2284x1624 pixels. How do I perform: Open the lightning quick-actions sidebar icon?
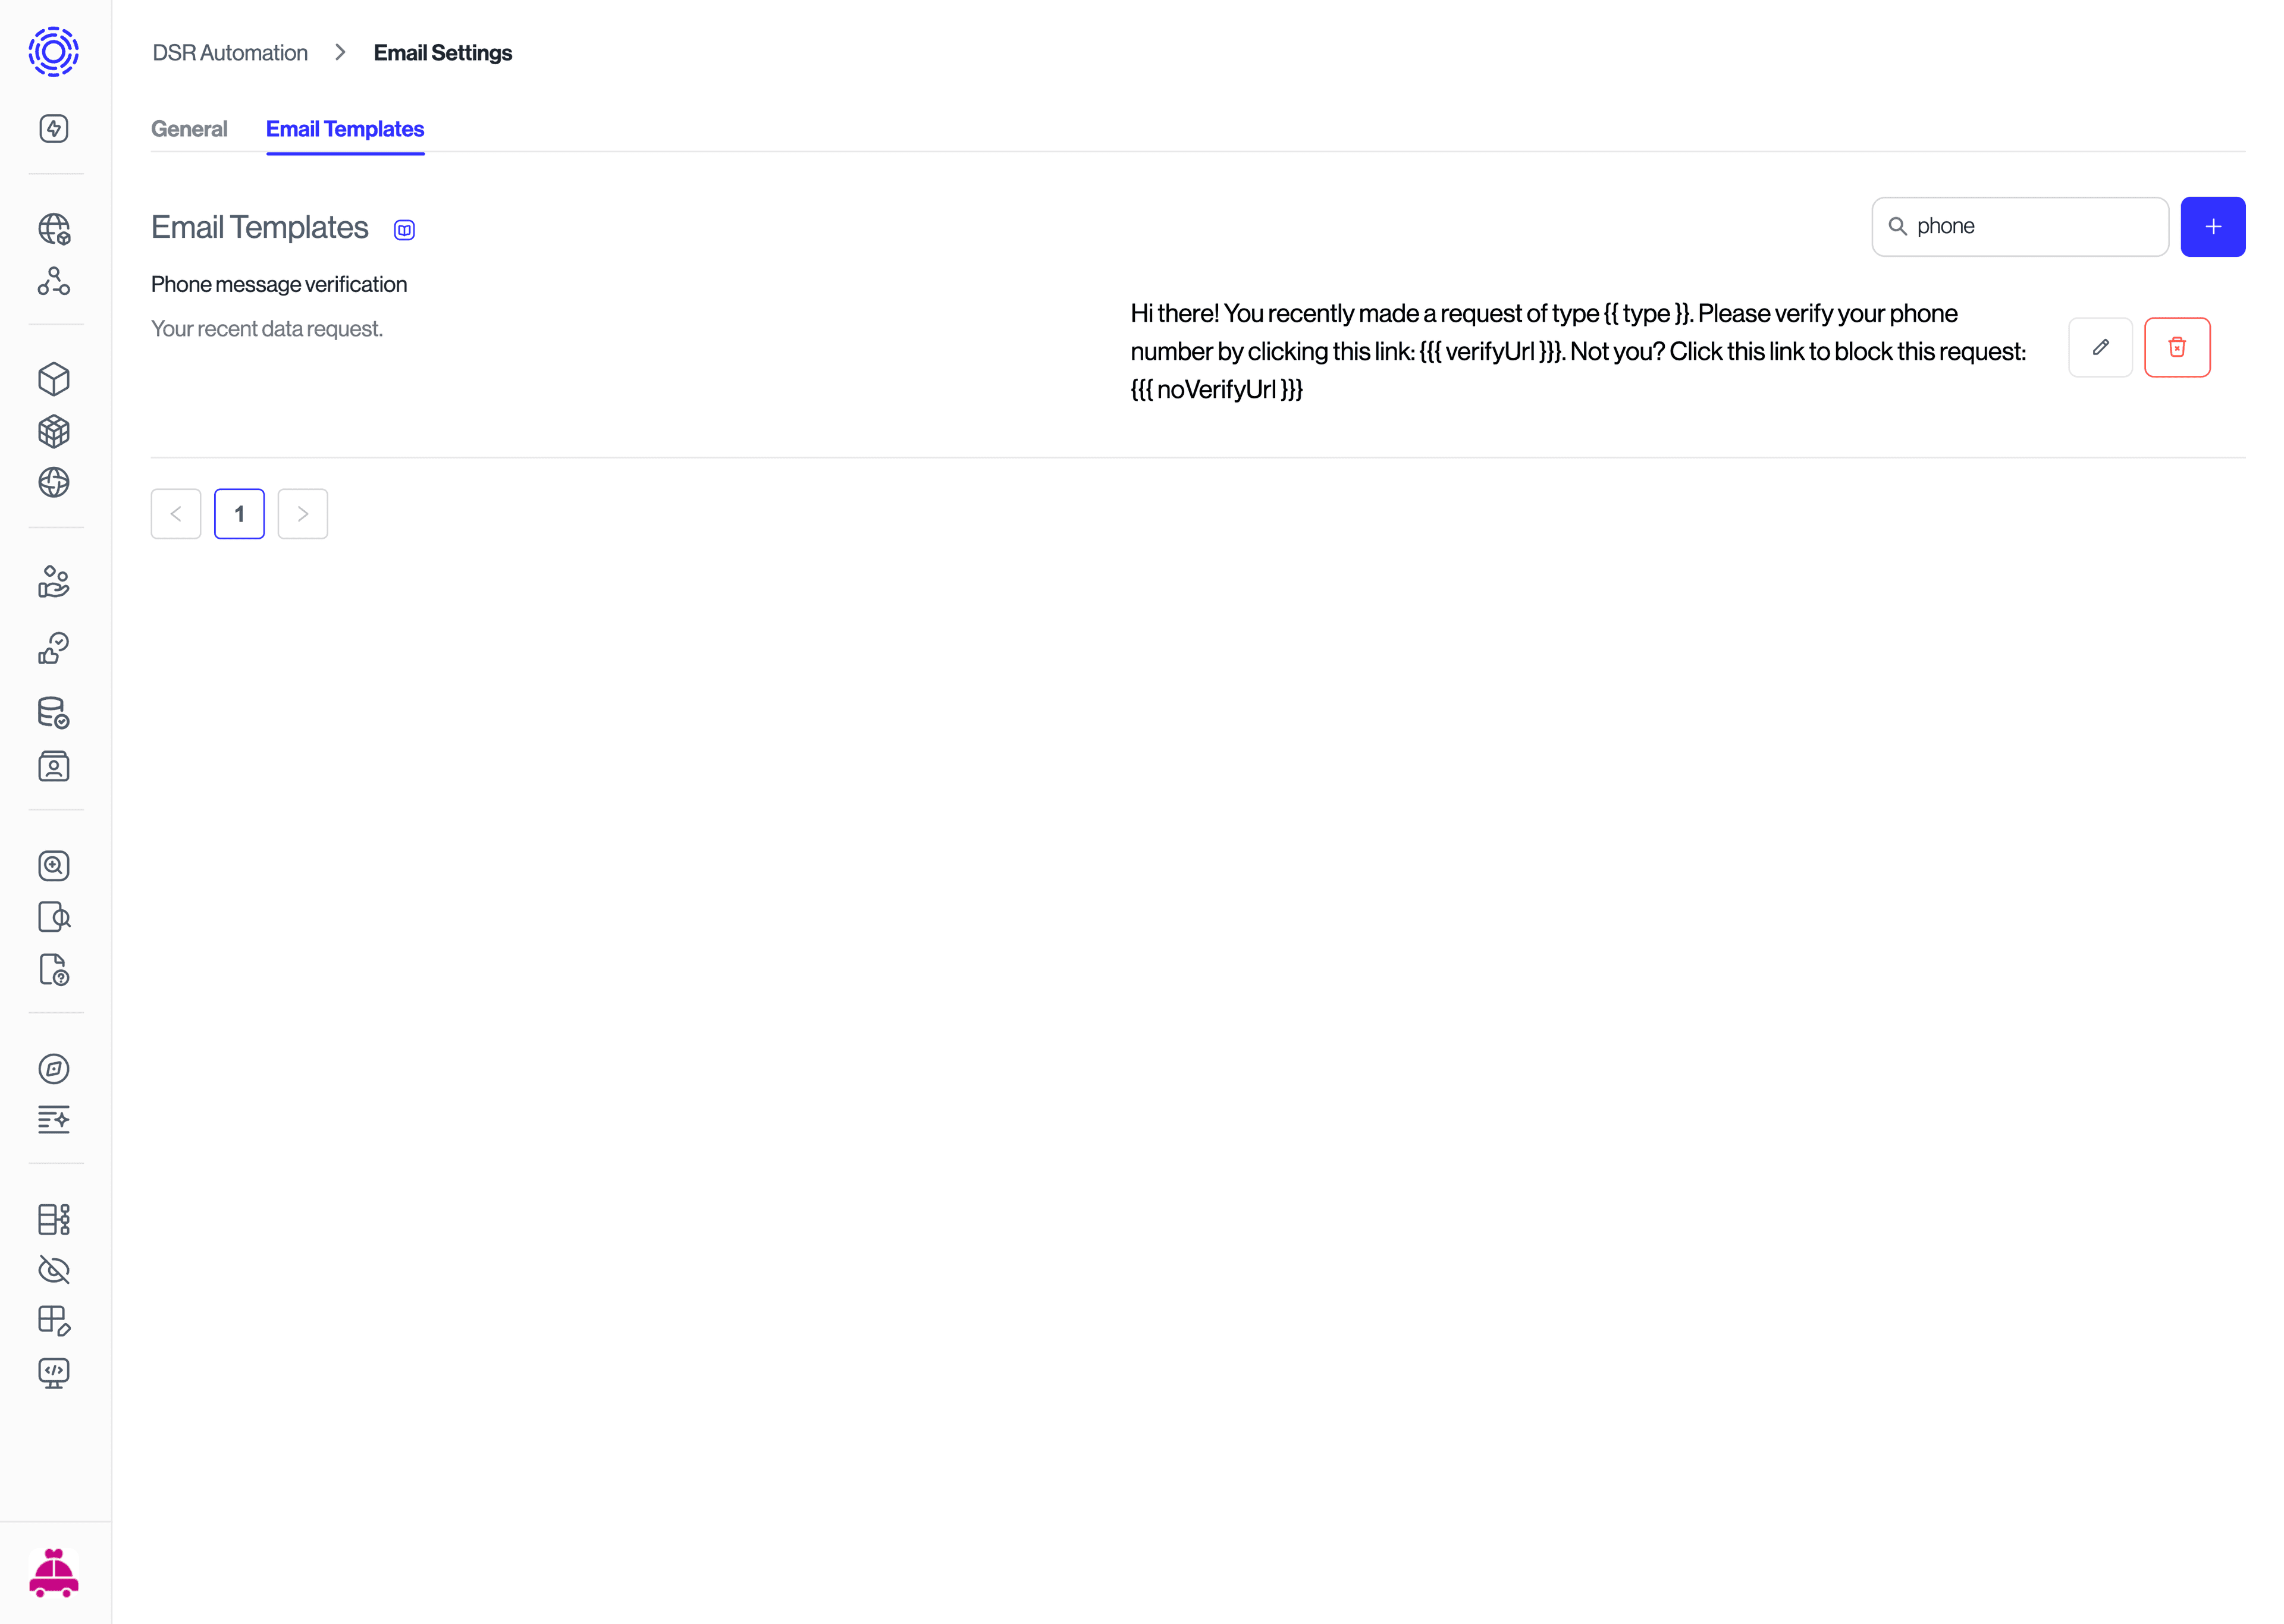pyautogui.click(x=54, y=128)
